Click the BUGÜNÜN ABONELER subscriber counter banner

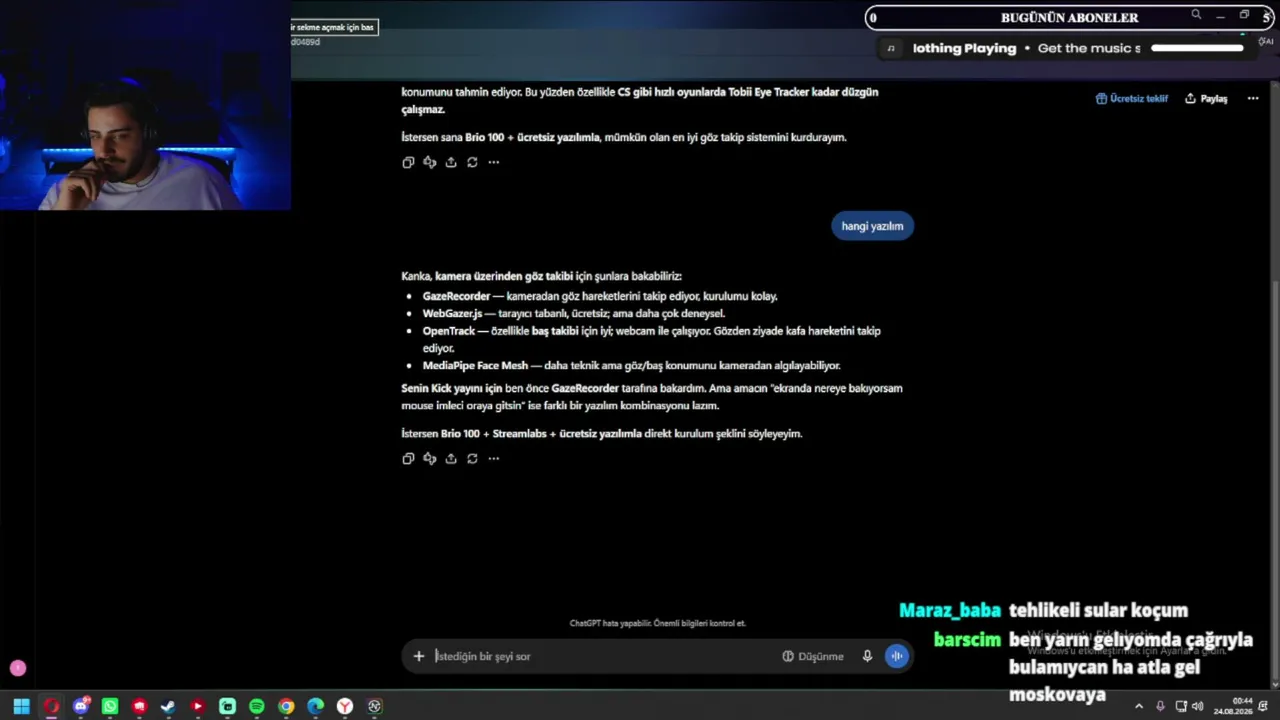[x=1071, y=17]
